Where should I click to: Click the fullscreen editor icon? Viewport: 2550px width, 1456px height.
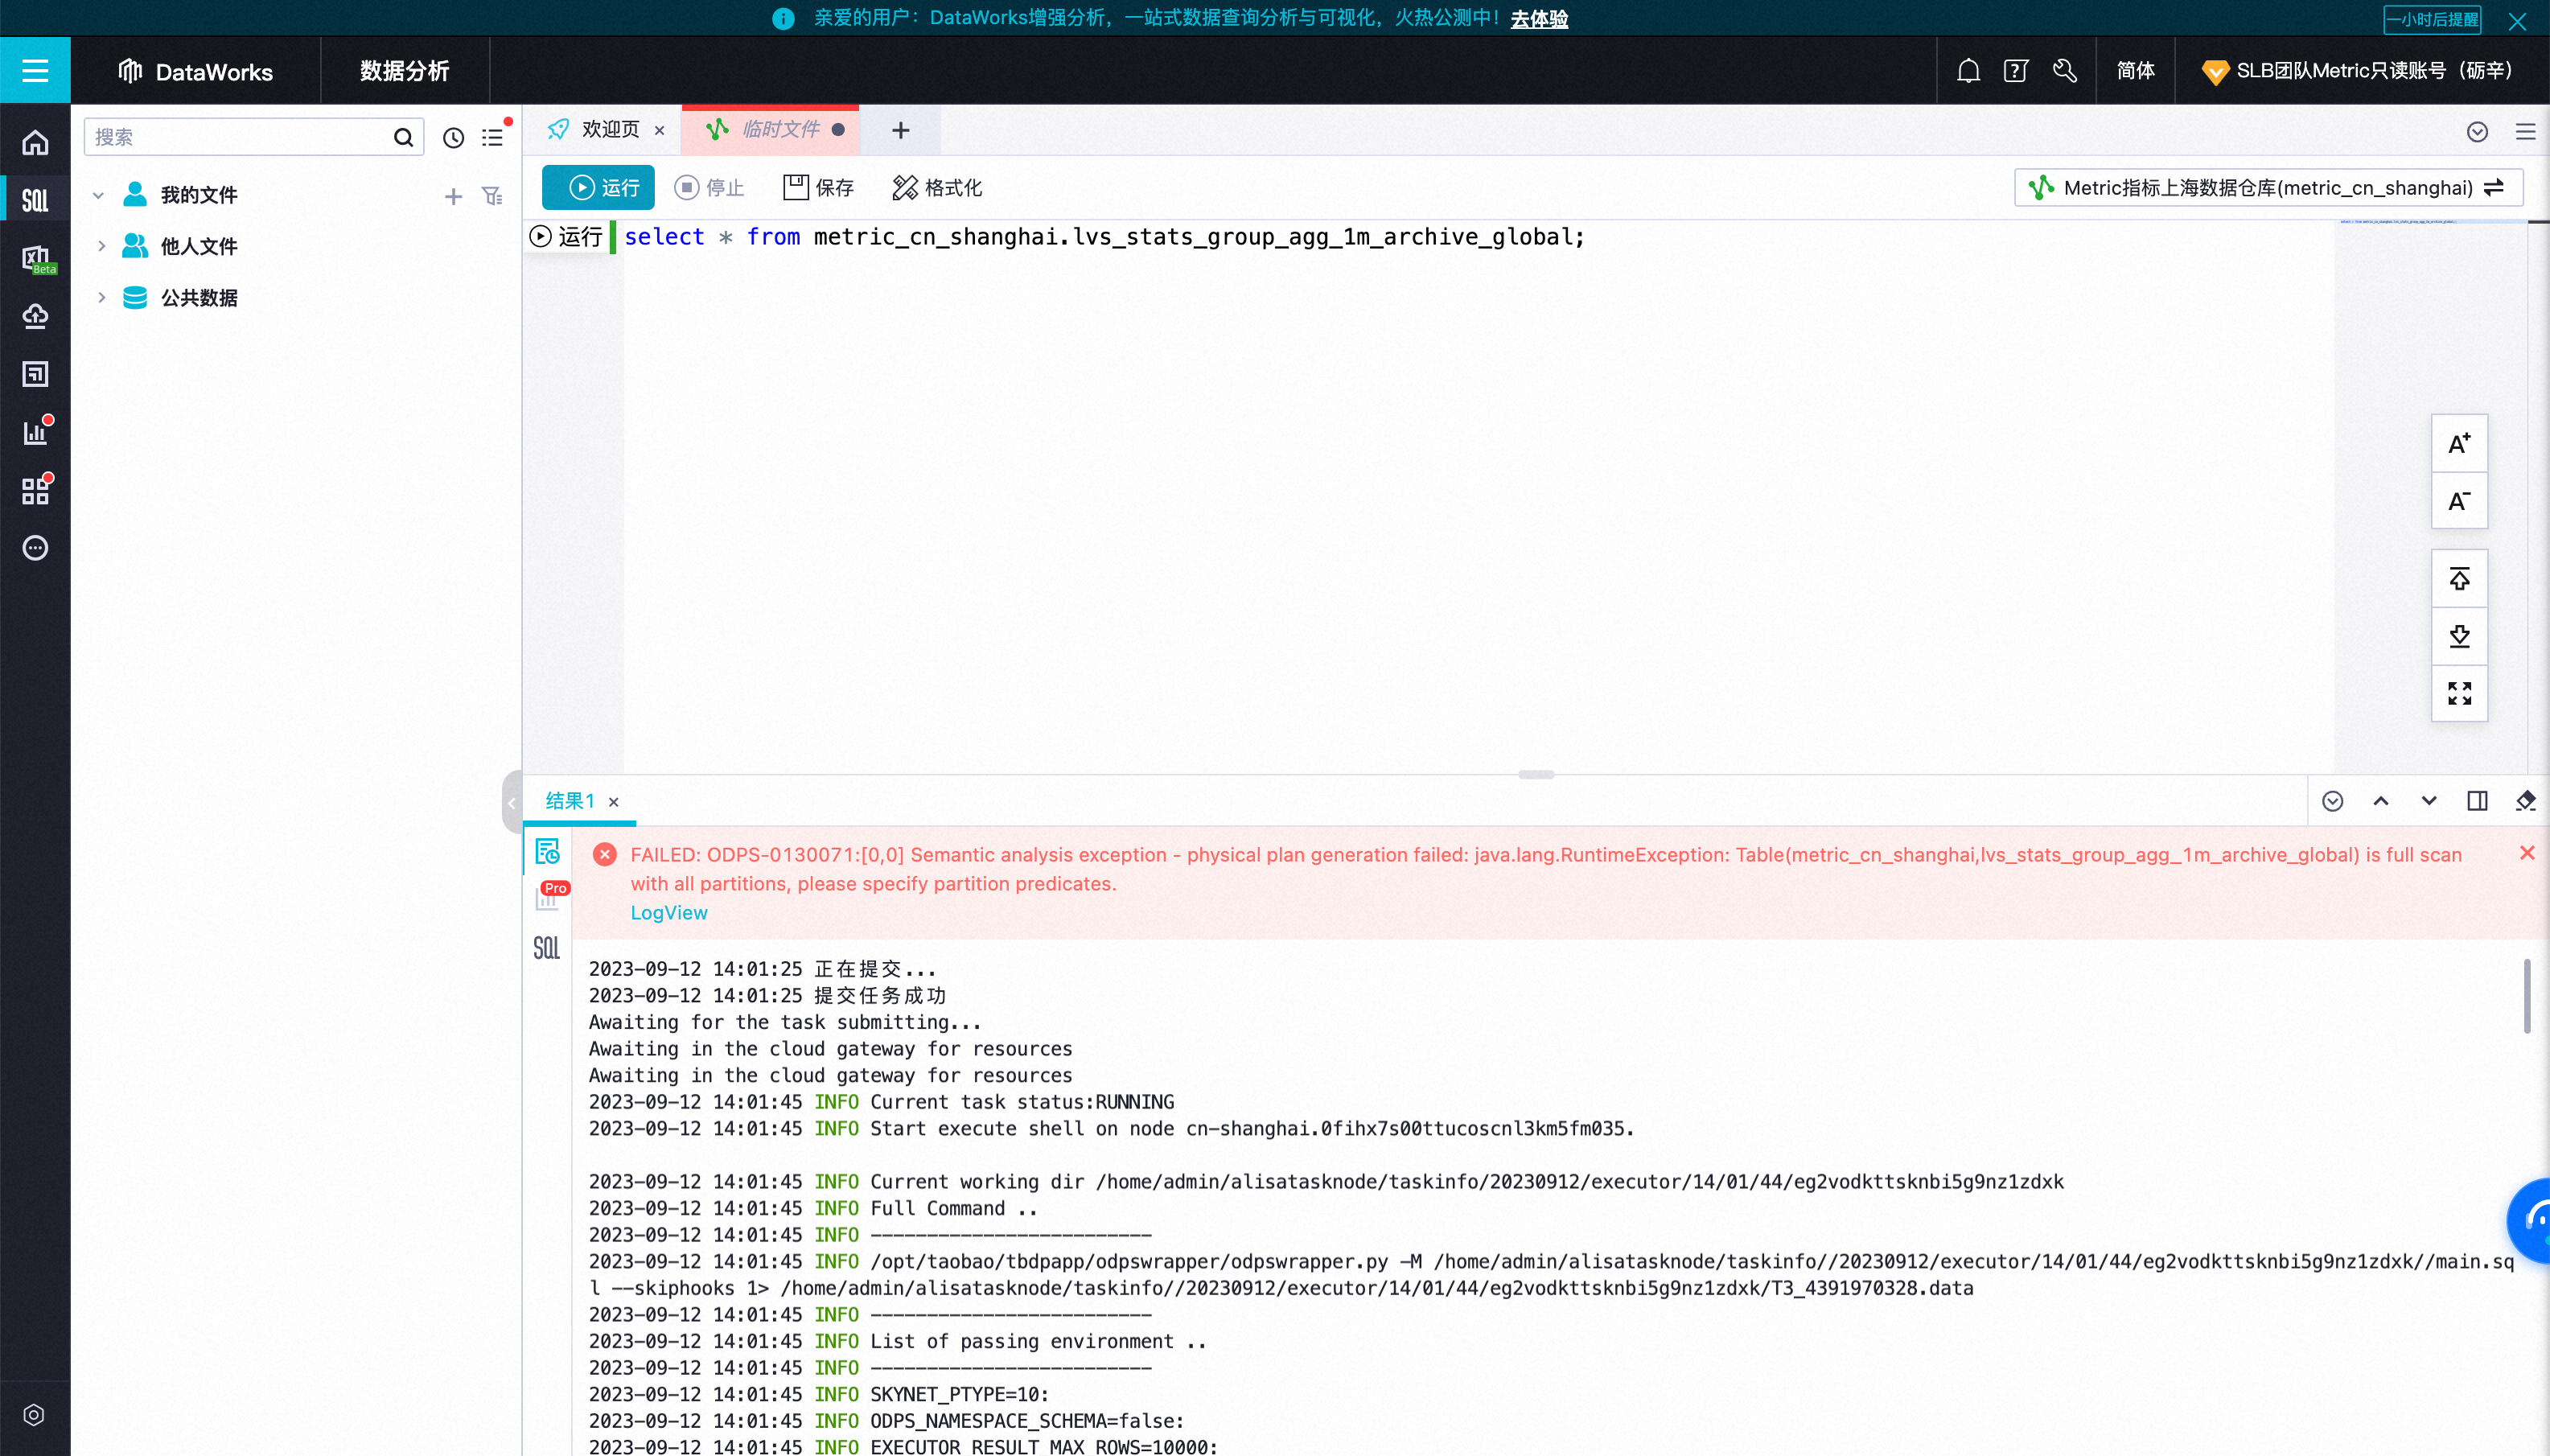2459,693
